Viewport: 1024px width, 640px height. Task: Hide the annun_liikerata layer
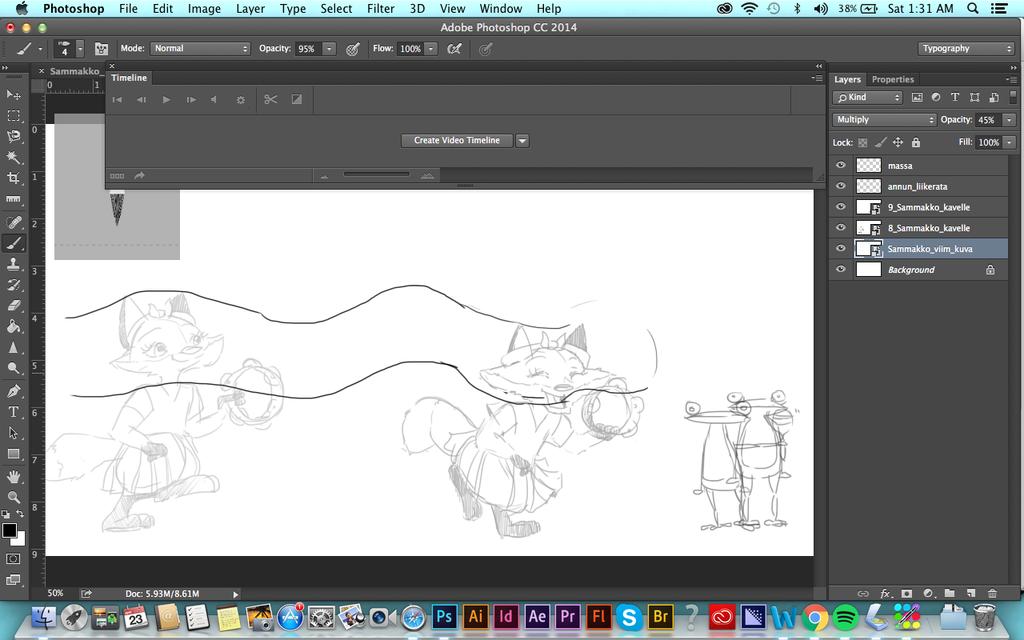[840, 186]
